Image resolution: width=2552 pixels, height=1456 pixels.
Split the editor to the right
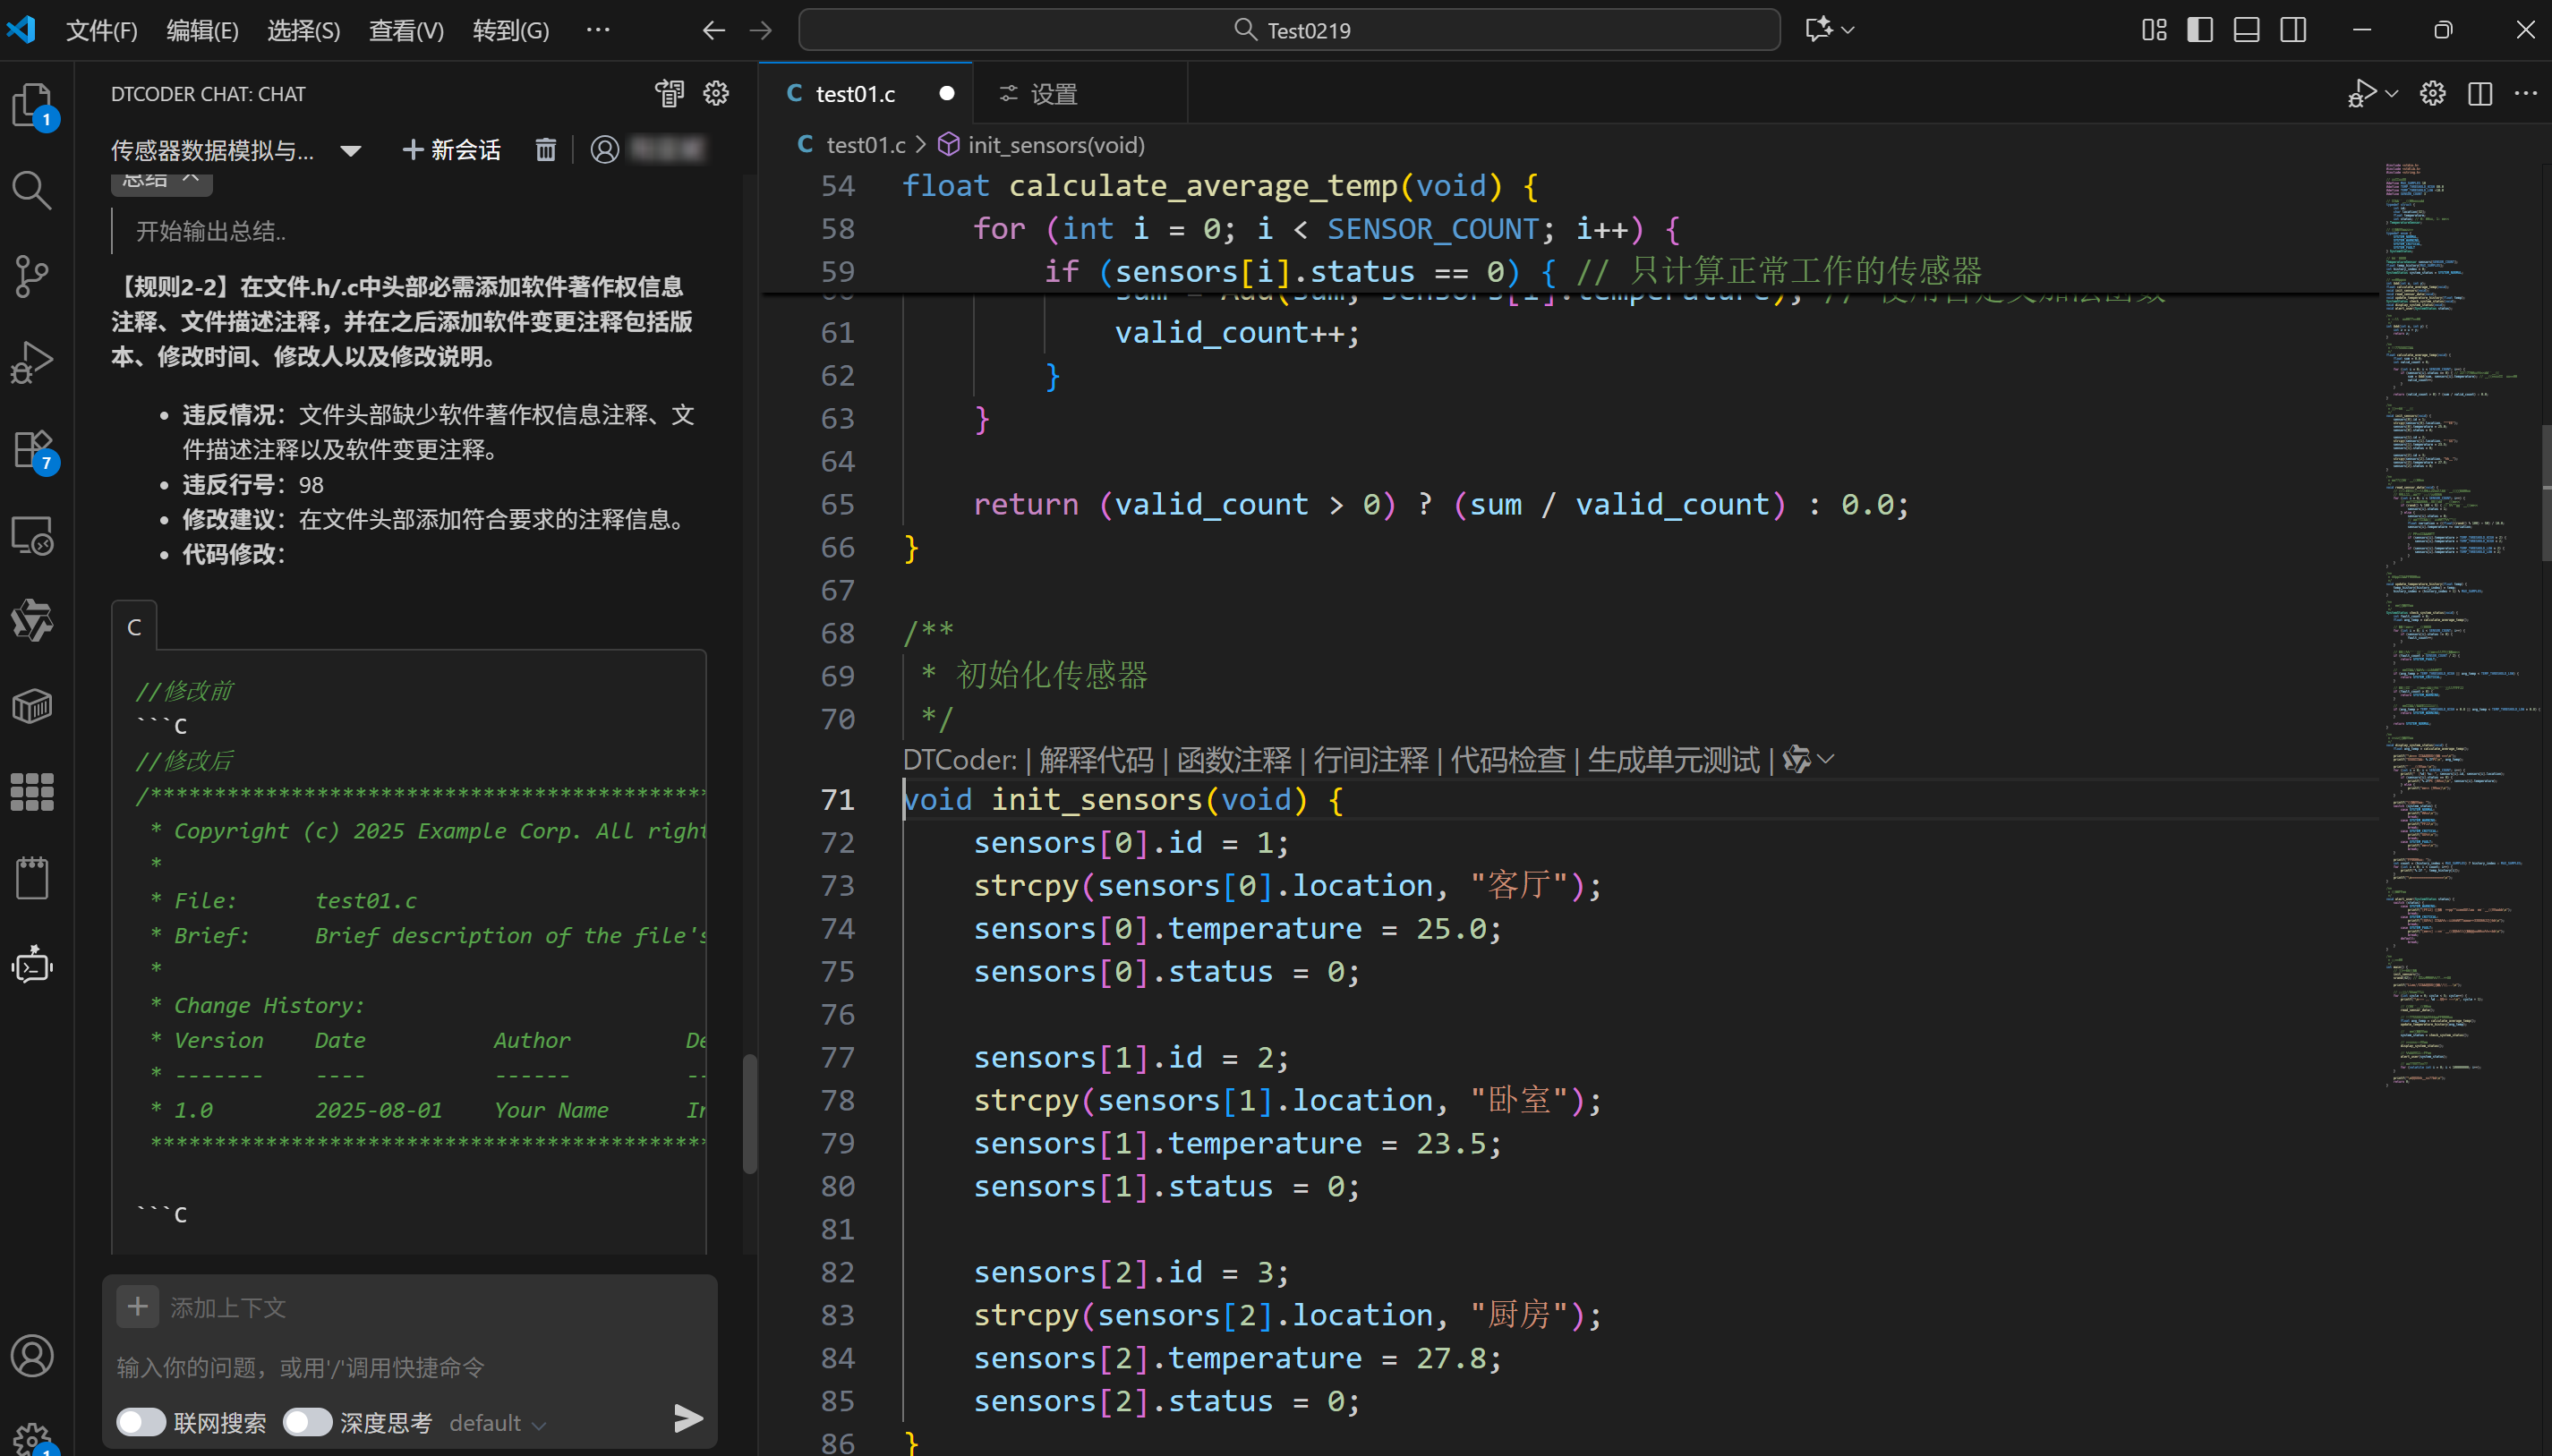[x=2480, y=94]
